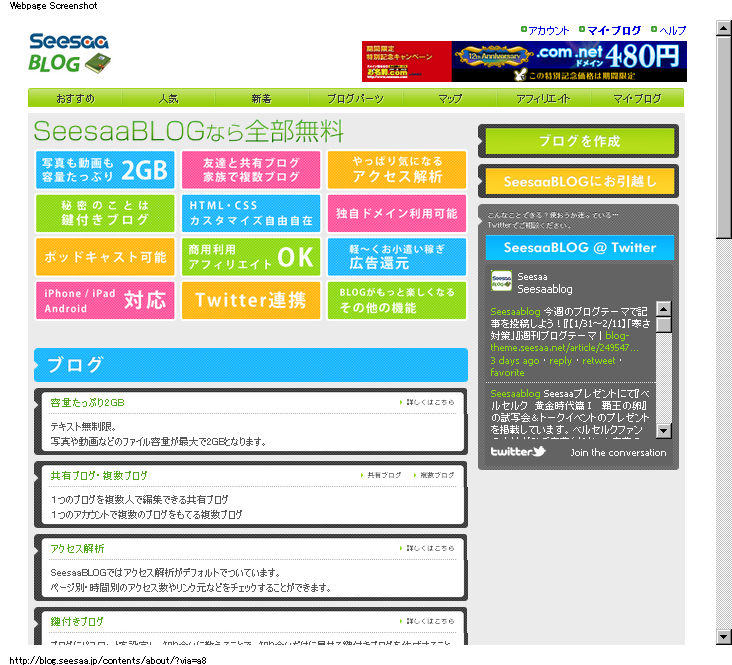Open the ヘルプ link
Screen dimensions: 732x665
673,30
